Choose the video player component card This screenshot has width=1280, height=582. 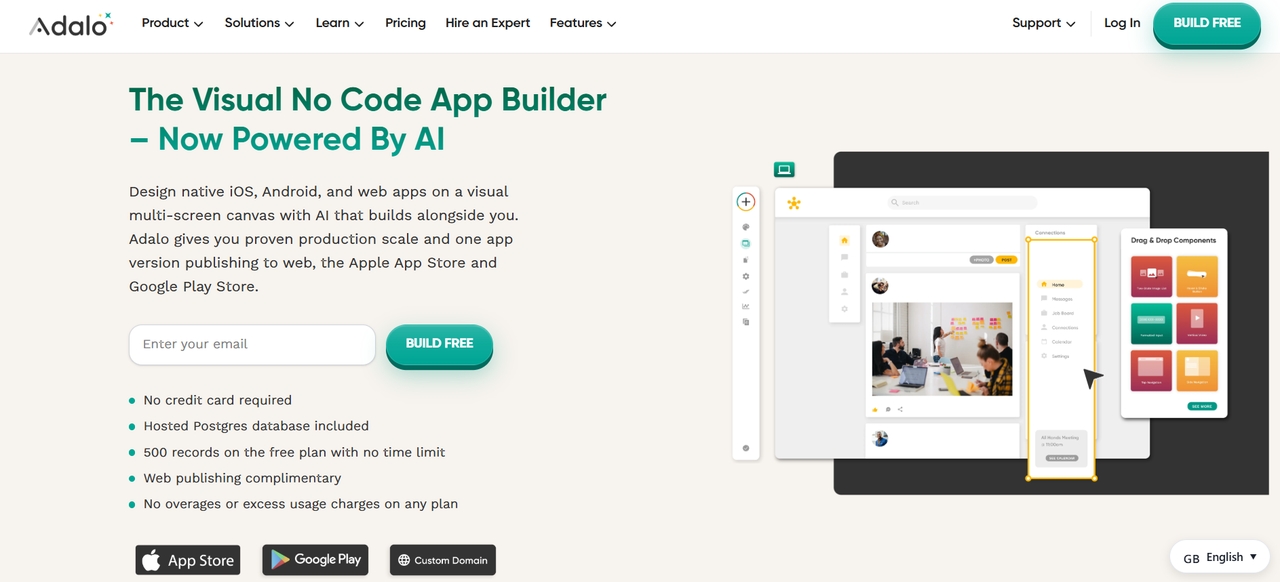coord(1197,322)
